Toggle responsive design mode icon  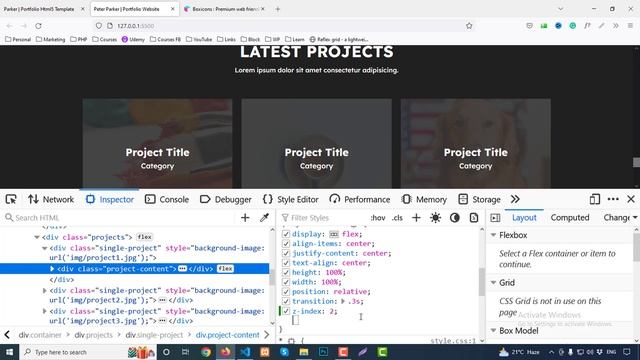[x=595, y=199]
